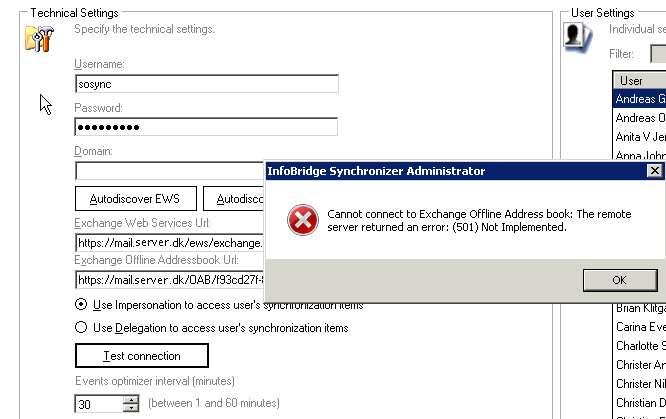
Task: Select the Charlotte S user row
Action: tap(640, 346)
